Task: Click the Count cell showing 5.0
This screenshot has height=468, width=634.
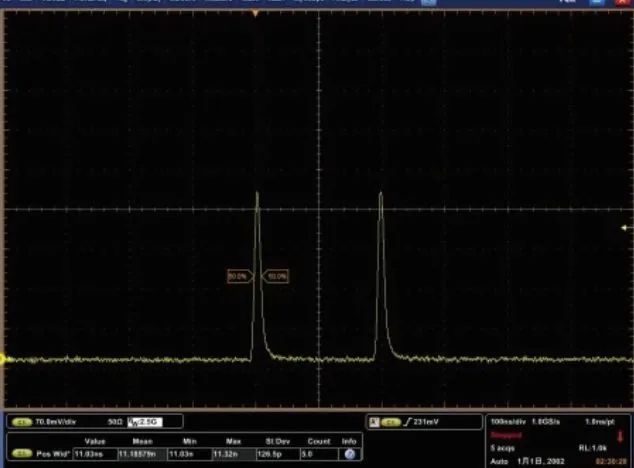Action: 319,454
